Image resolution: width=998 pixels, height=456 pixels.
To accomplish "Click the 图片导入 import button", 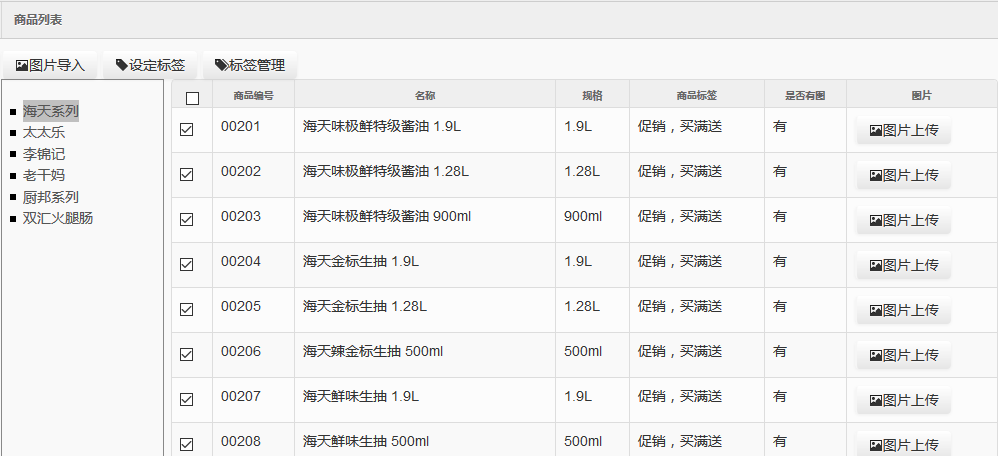I will click(50, 65).
